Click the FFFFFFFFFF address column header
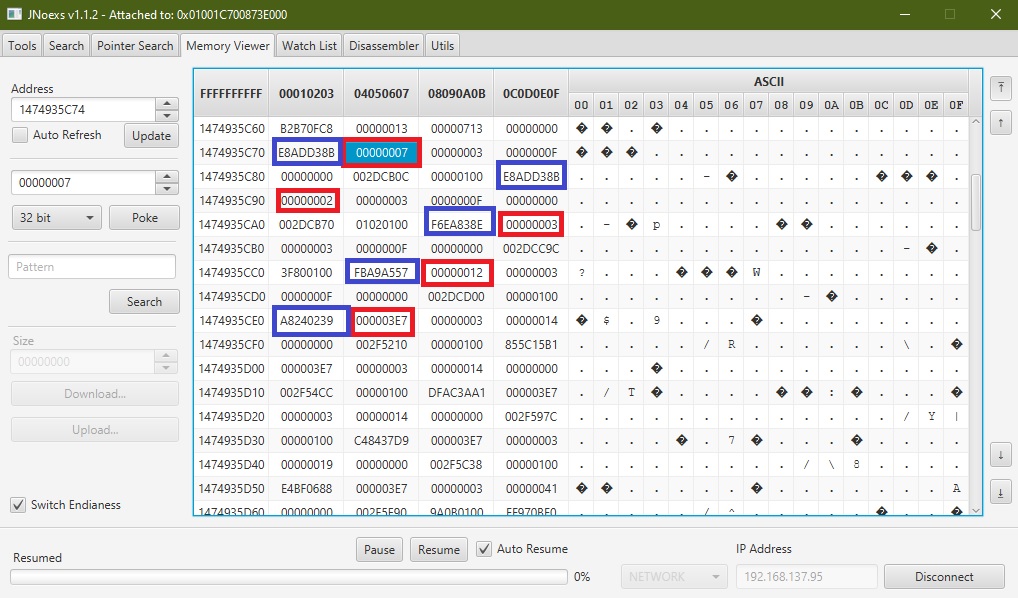This screenshot has height=598, width=1018. click(231, 93)
